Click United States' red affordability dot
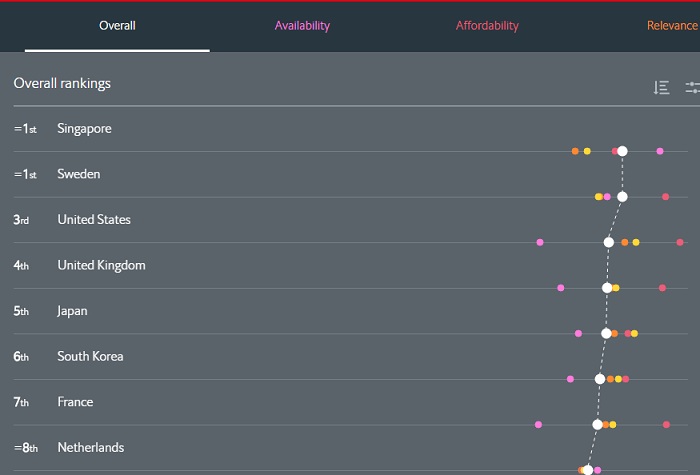This screenshot has height=475, width=700. (x=679, y=242)
